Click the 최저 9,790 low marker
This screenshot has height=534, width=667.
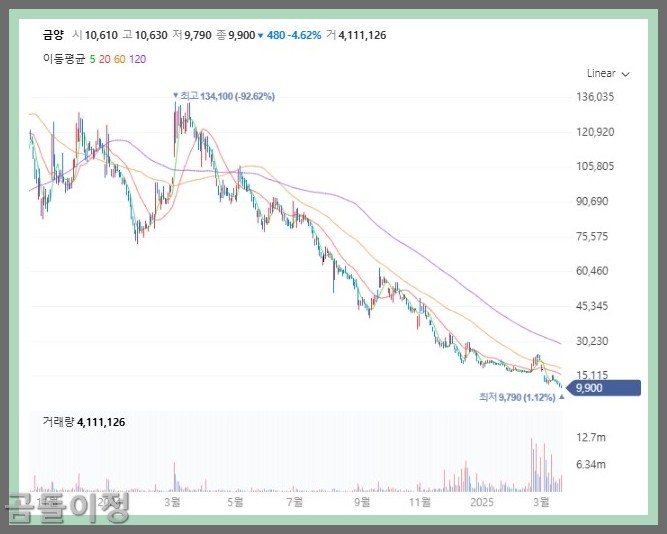coord(522,397)
